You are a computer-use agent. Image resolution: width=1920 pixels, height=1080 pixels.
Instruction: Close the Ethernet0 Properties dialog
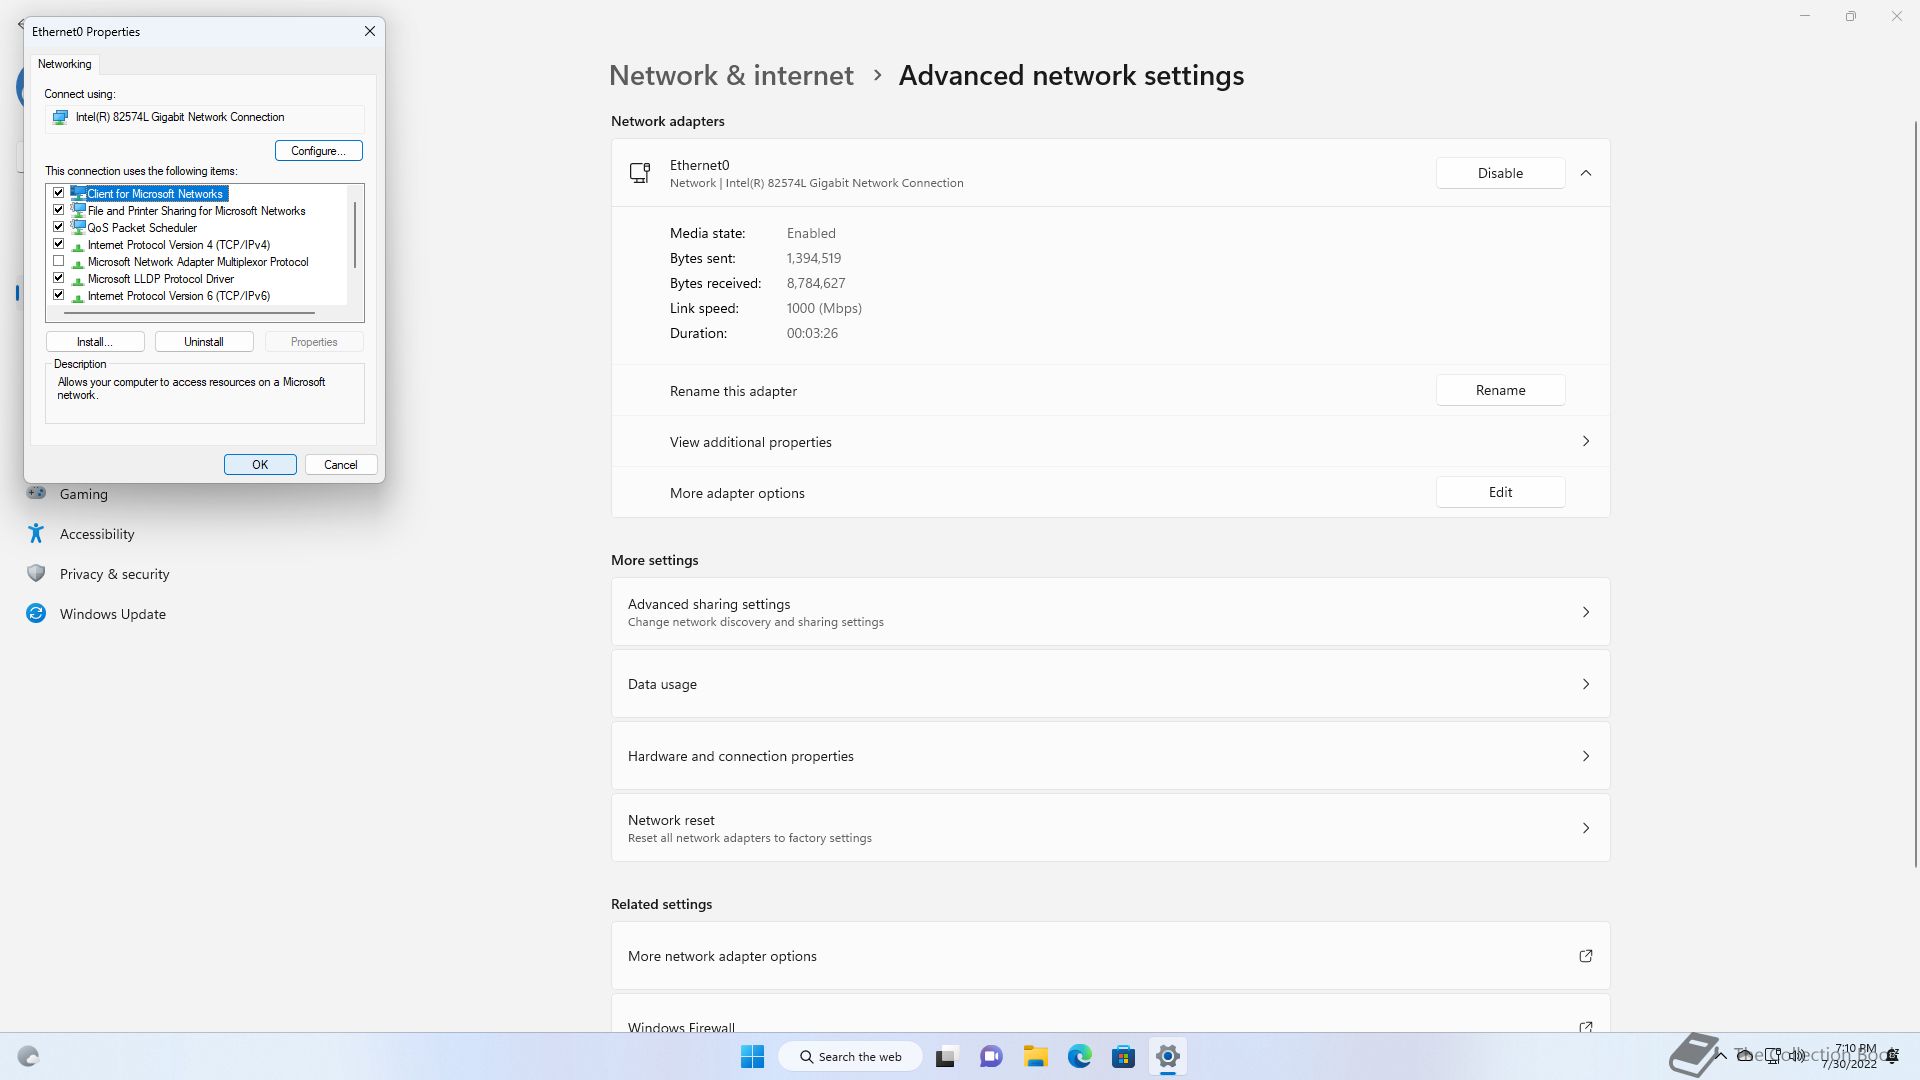coord(370,31)
